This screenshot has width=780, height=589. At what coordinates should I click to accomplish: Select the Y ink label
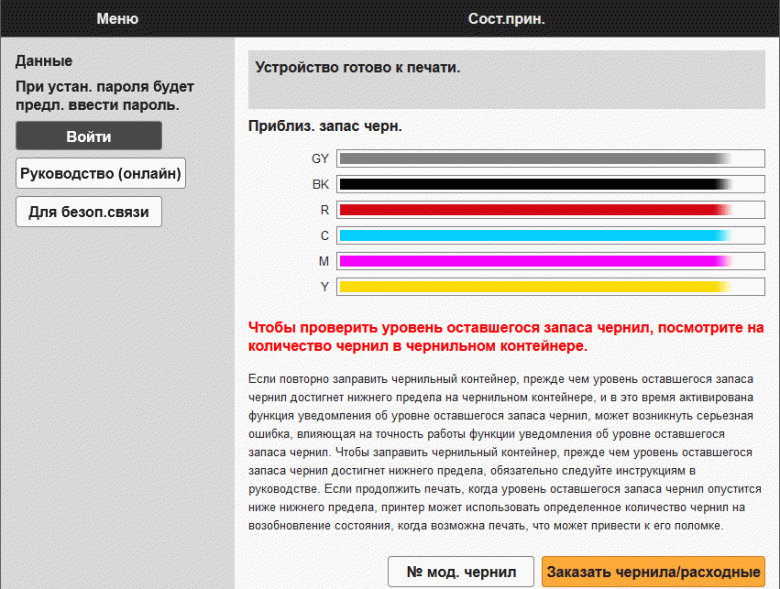[x=324, y=287]
